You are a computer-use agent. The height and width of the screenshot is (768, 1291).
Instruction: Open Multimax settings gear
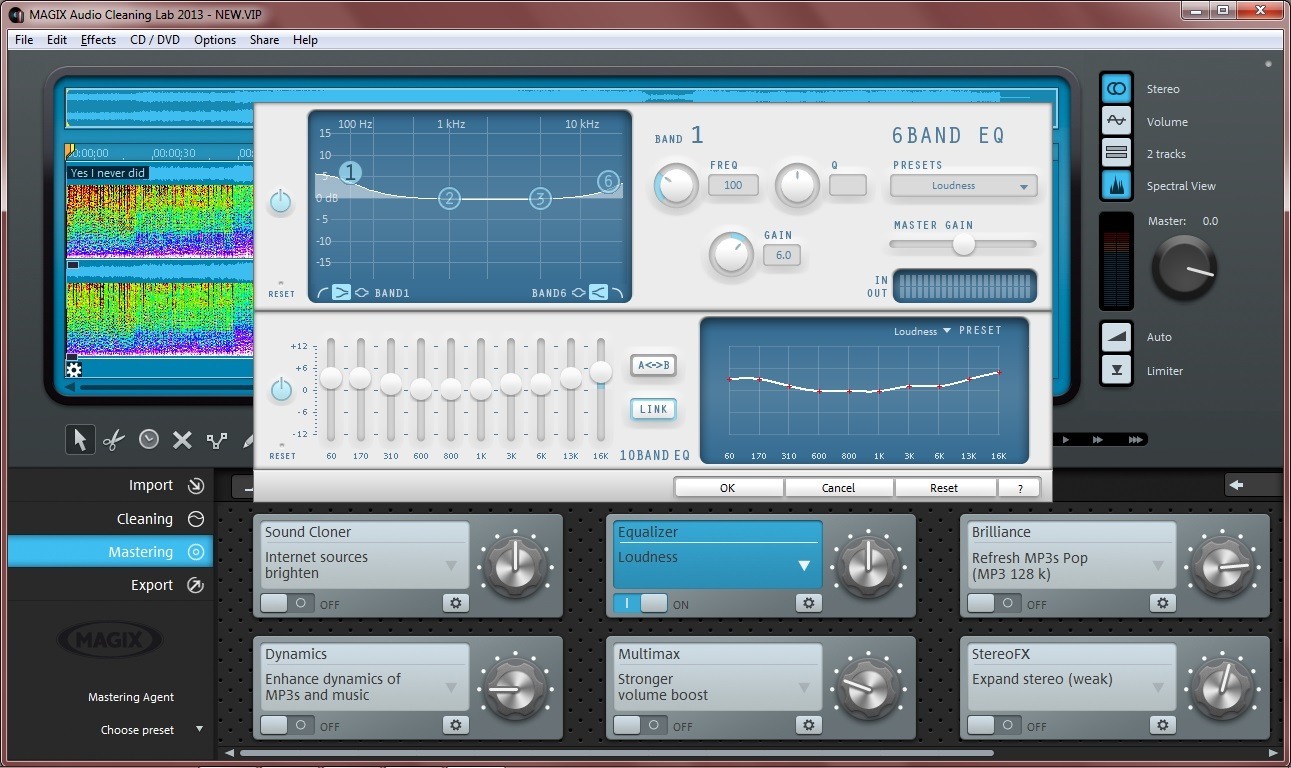tap(809, 725)
